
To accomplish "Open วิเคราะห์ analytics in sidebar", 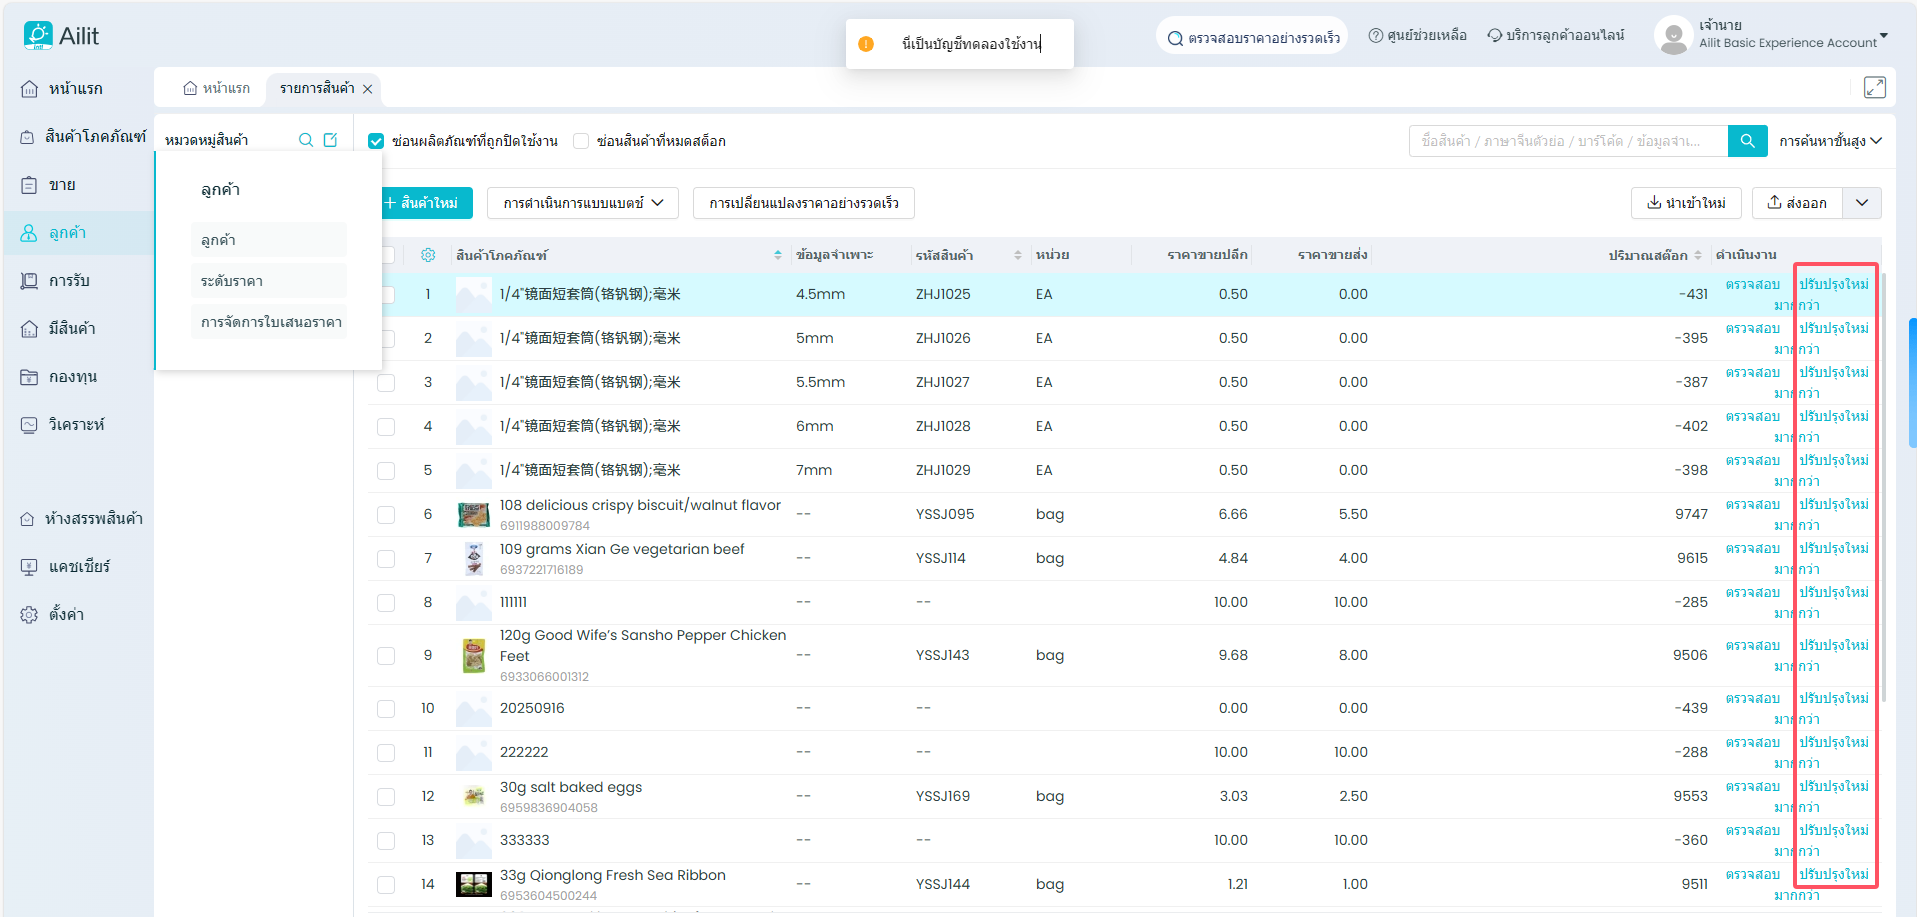I will (x=76, y=425).
